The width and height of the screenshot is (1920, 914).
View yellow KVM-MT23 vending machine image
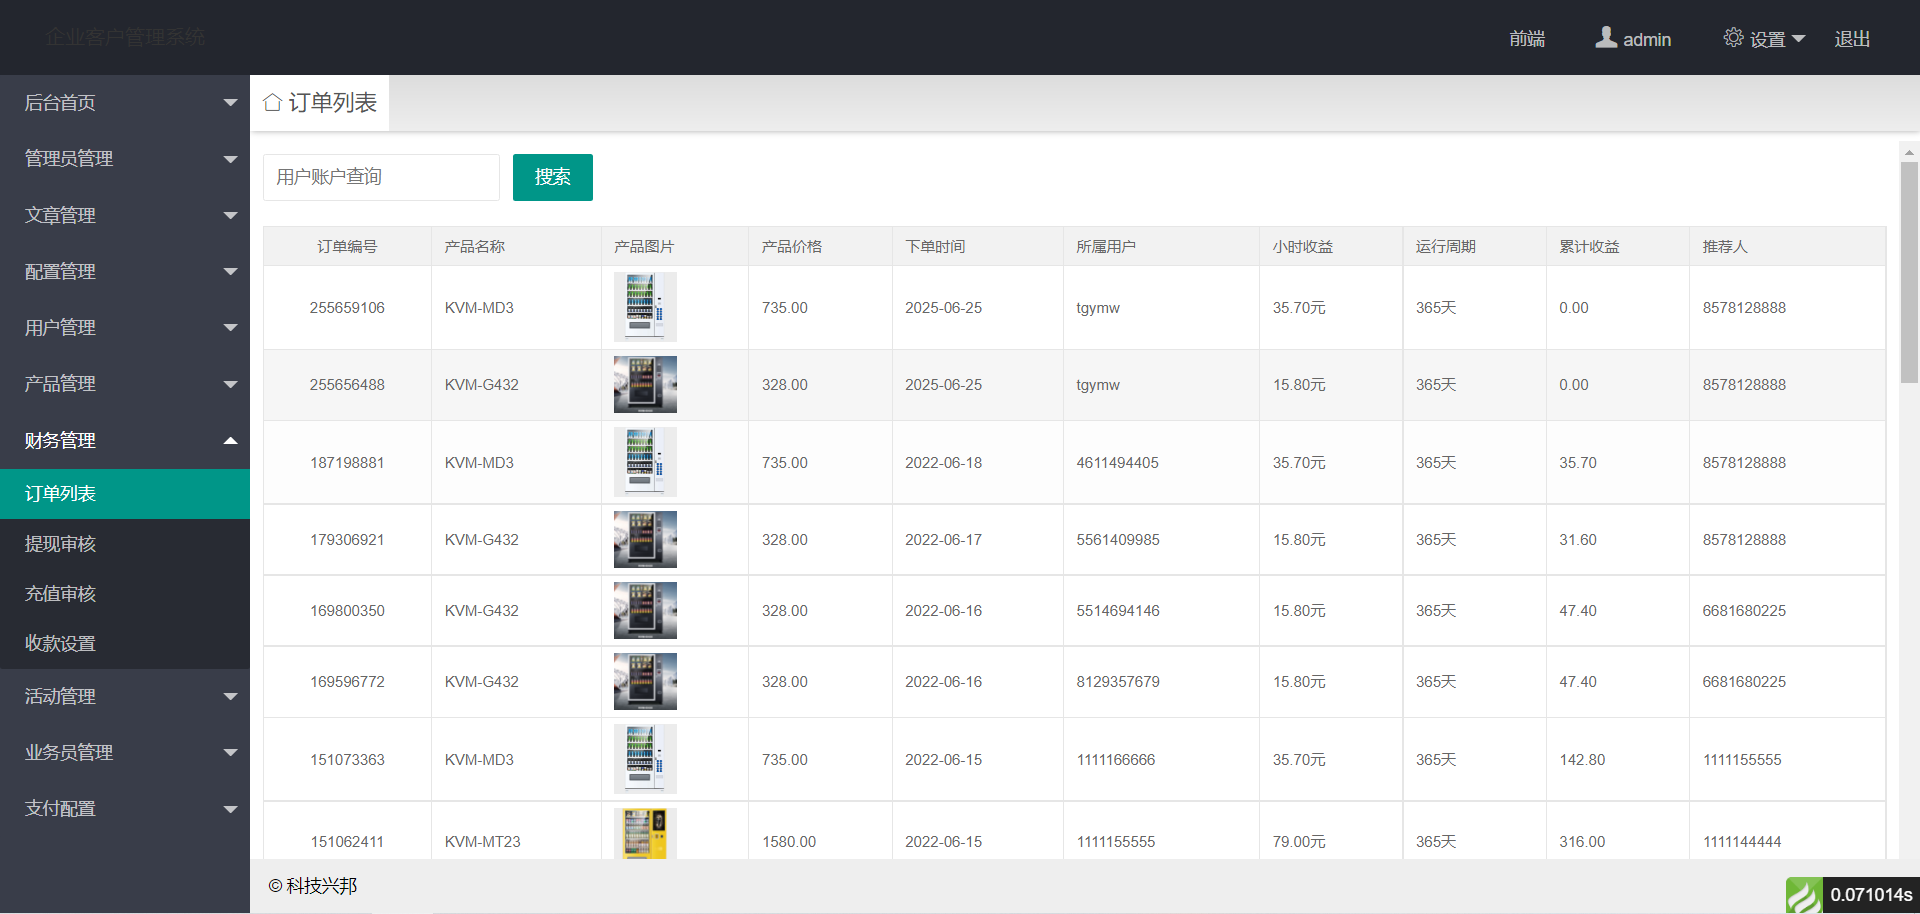[x=645, y=834]
